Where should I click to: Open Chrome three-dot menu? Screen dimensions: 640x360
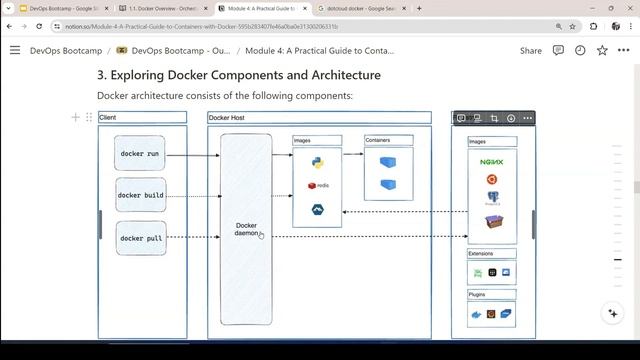(631, 26)
